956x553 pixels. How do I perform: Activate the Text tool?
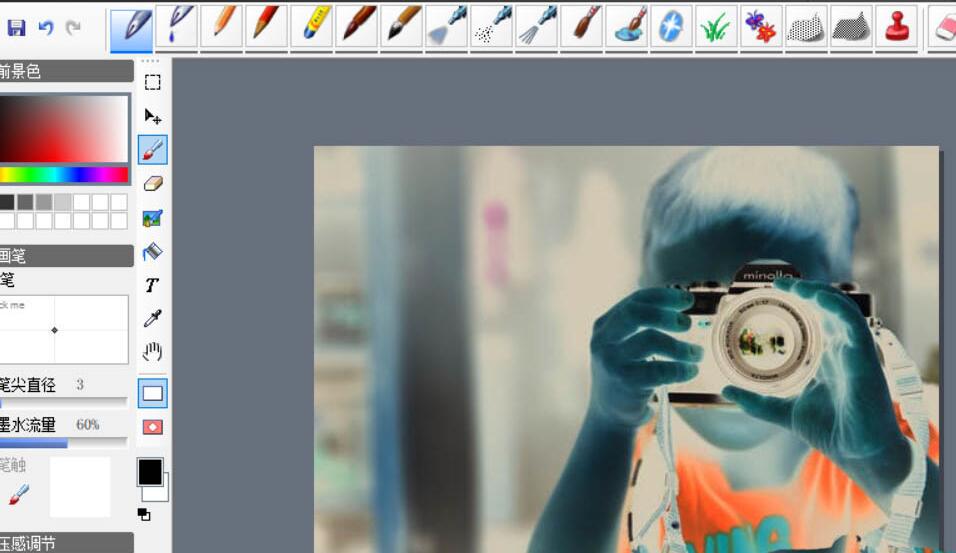point(152,285)
